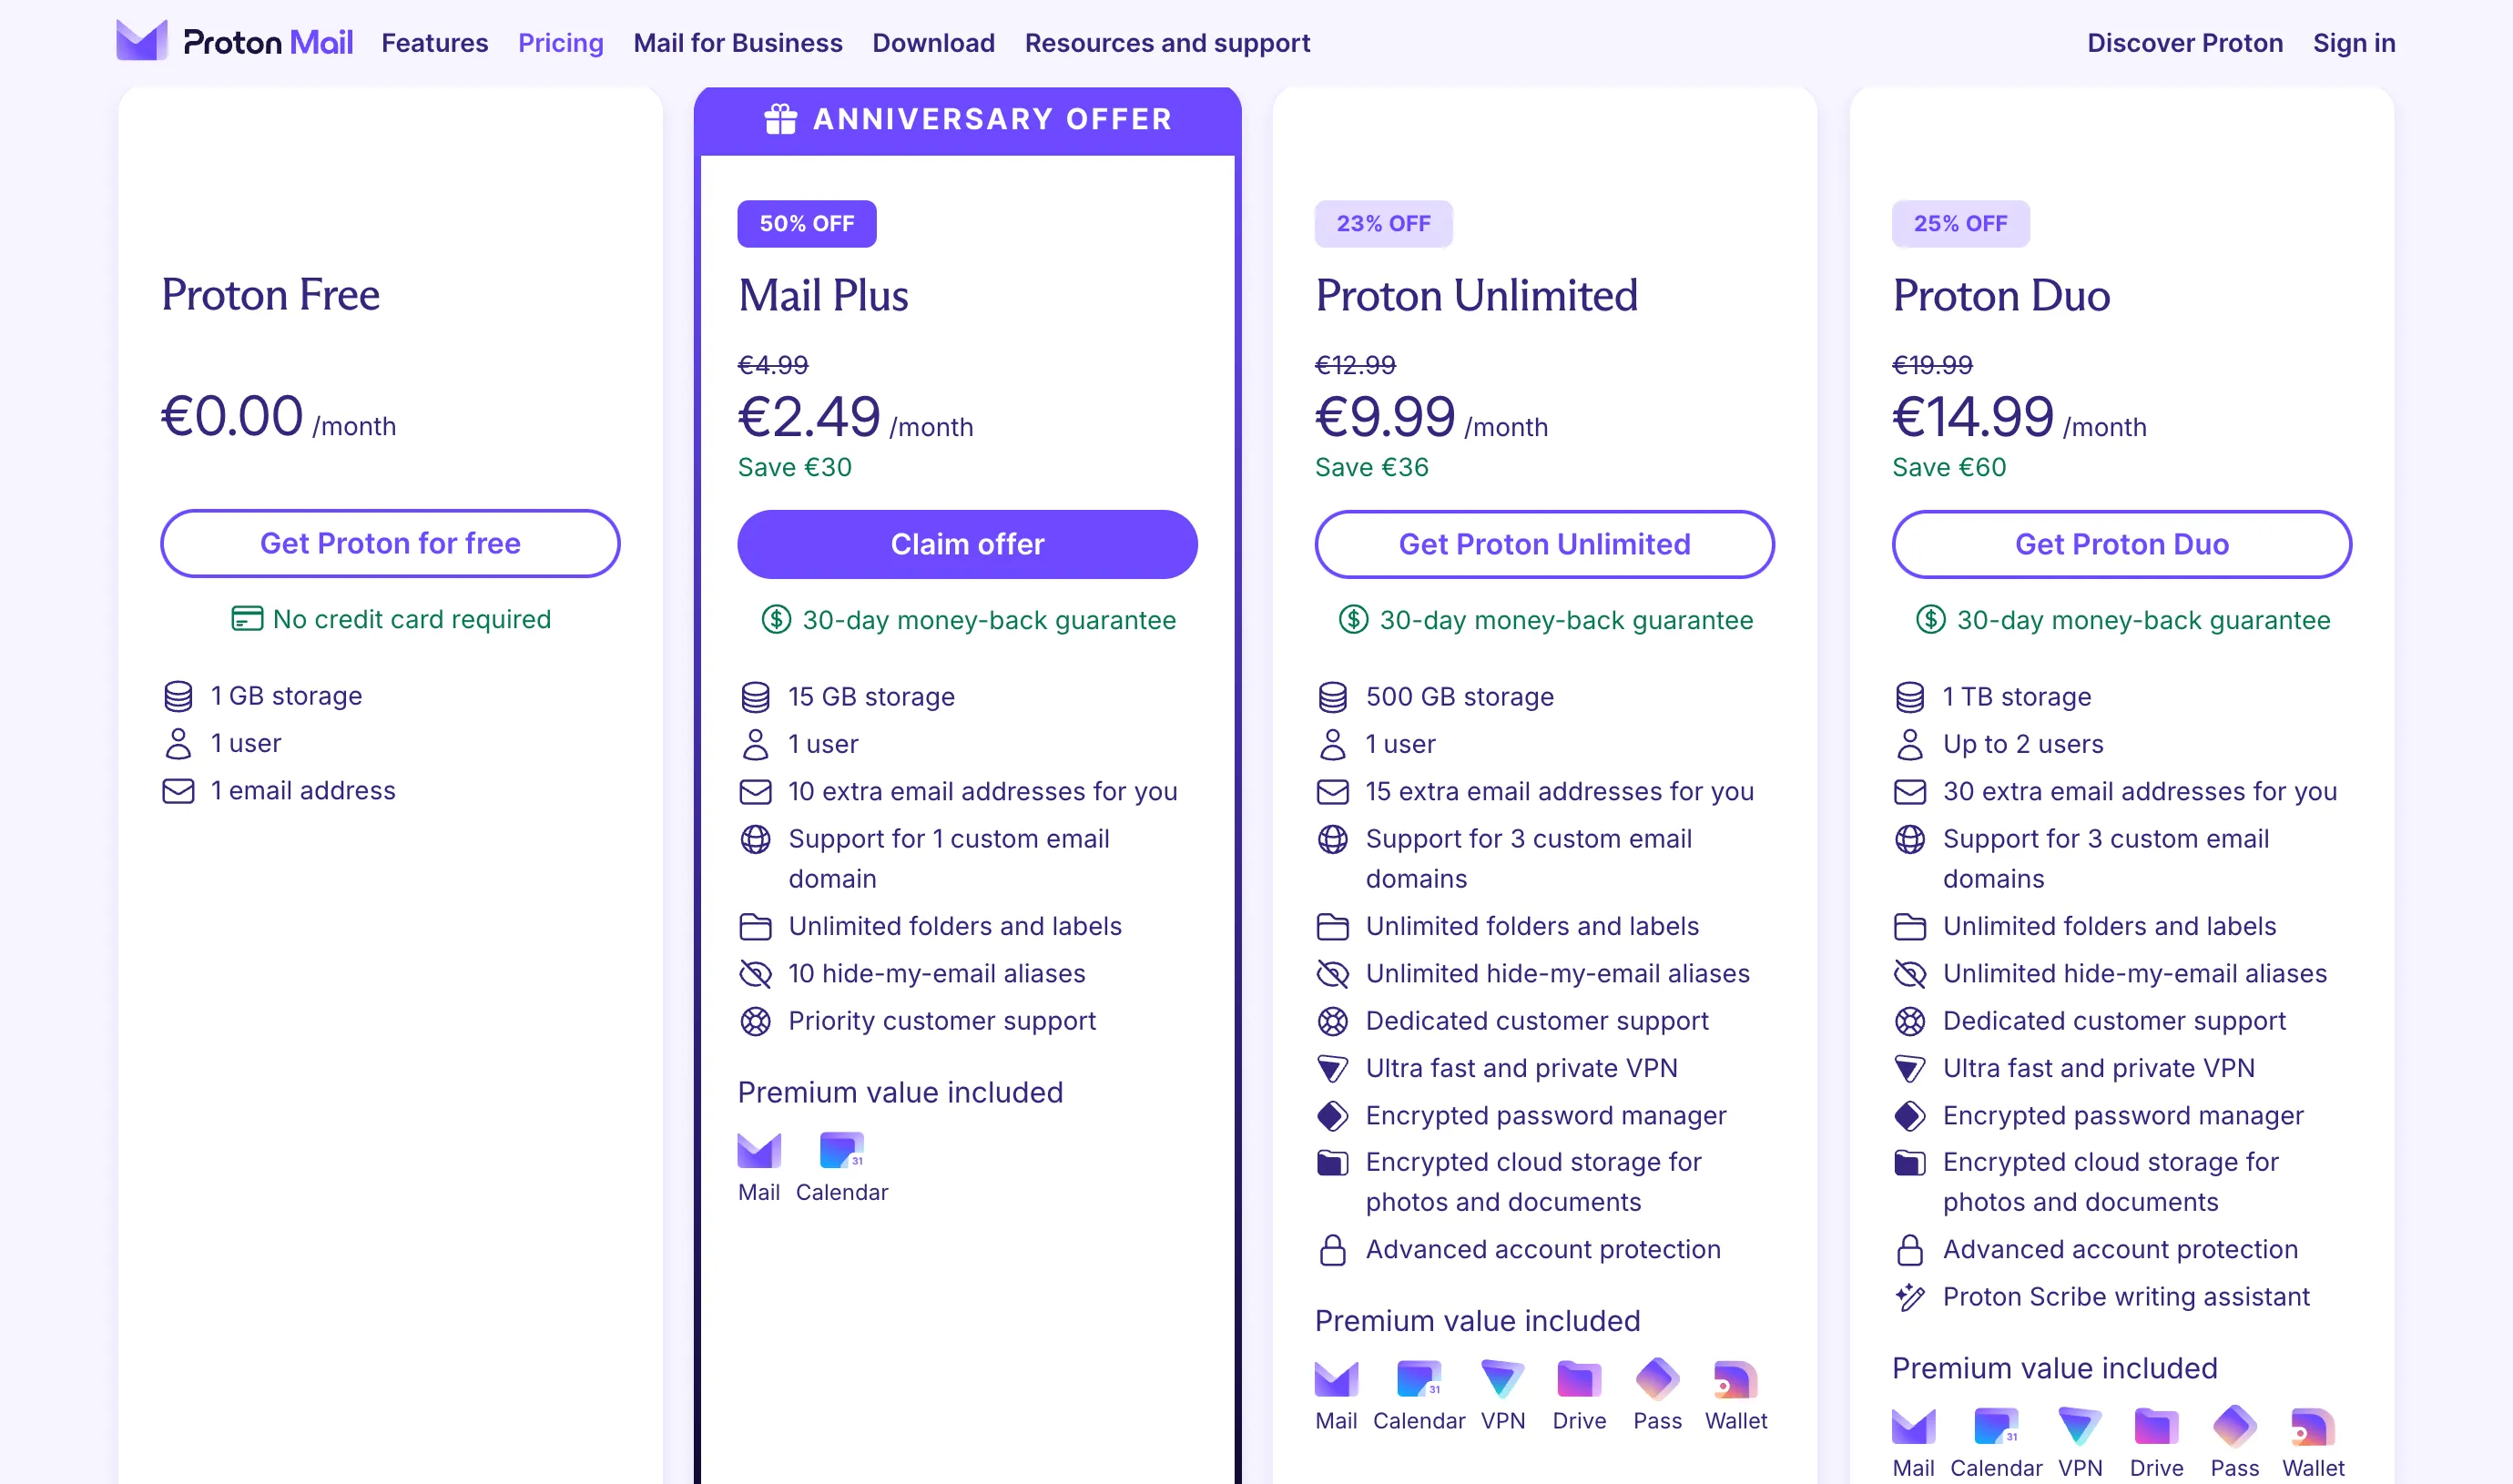Image resolution: width=2513 pixels, height=1484 pixels.
Task: Click Get Proton Unlimited
Action: click(x=1542, y=543)
